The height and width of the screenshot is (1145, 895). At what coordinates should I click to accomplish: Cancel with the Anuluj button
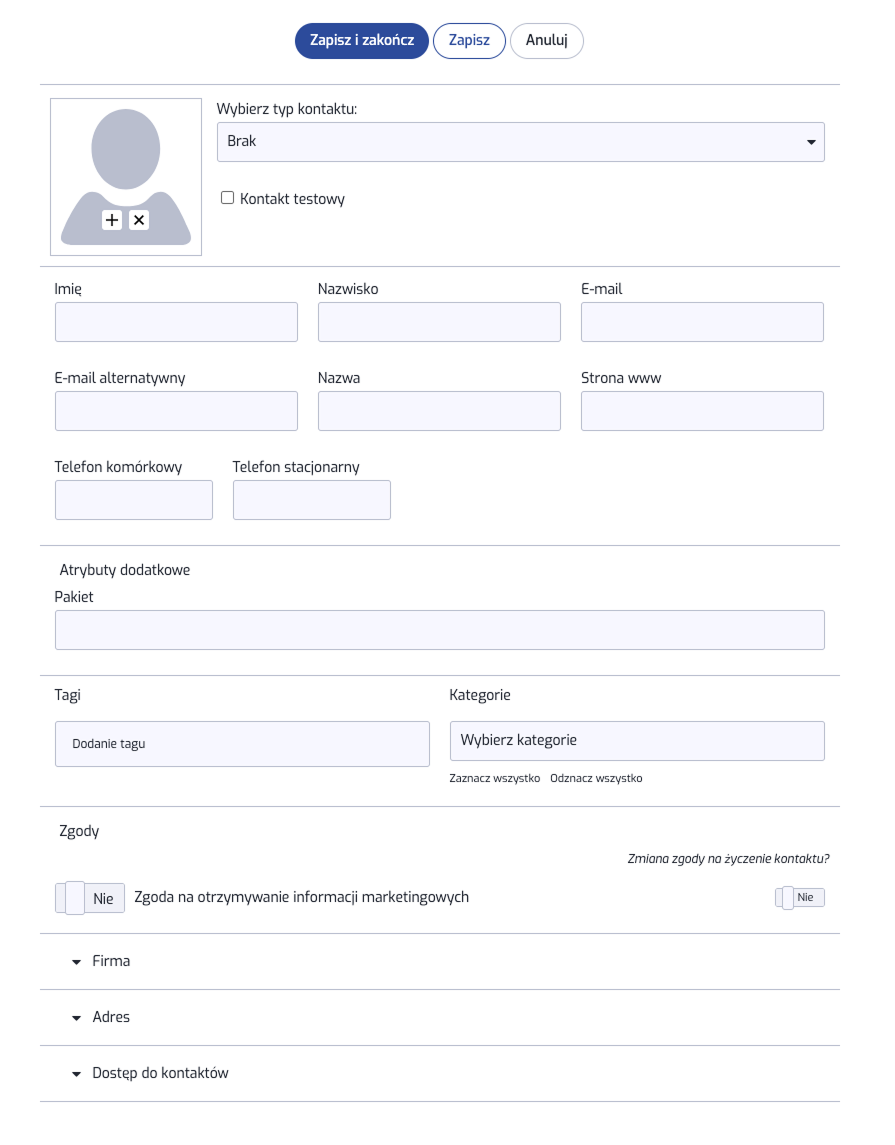tap(547, 40)
